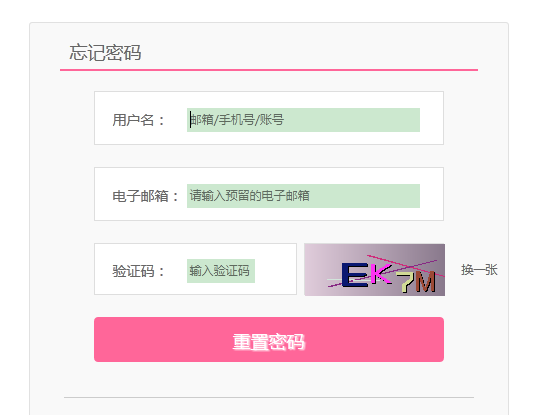Viewport: 541px width, 415px height.
Task: Click the 邮箱/手机号/账号 username input field
Action: pos(303,120)
